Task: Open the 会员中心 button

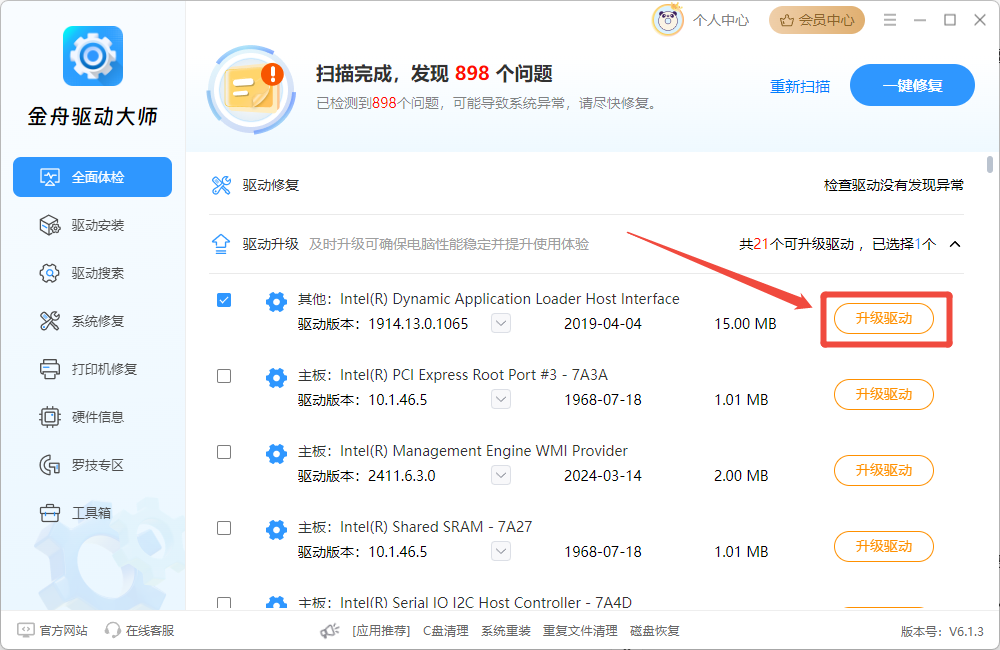Action: click(x=817, y=20)
